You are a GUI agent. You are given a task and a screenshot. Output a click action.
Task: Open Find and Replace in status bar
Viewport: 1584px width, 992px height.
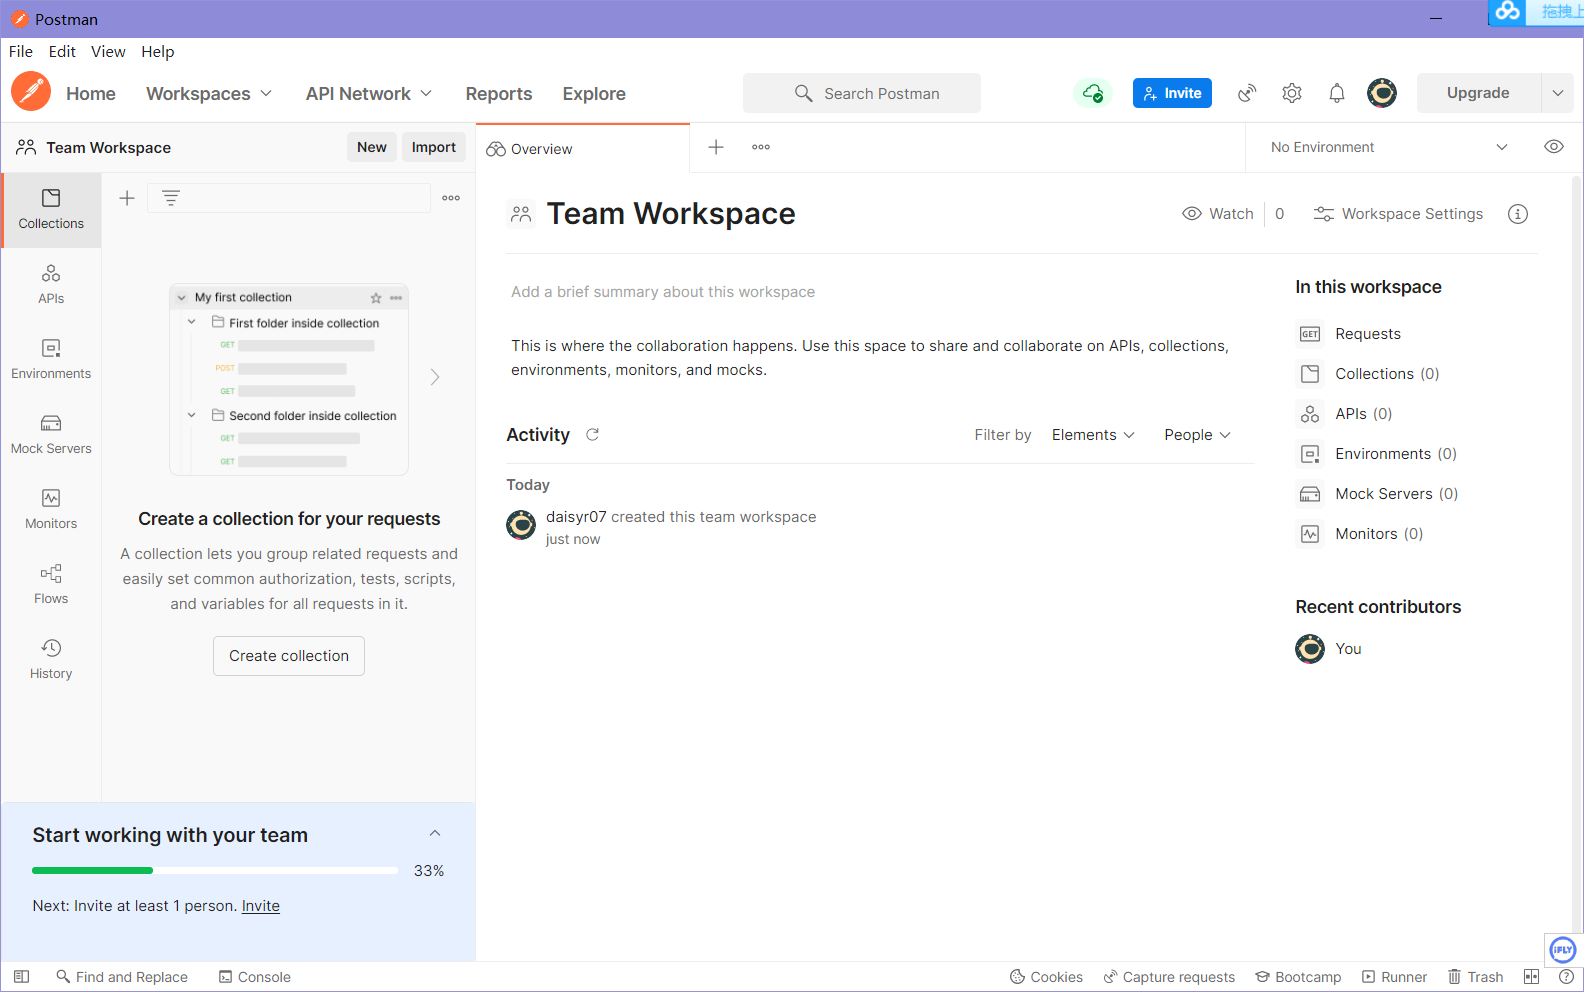pyautogui.click(x=122, y=977)
